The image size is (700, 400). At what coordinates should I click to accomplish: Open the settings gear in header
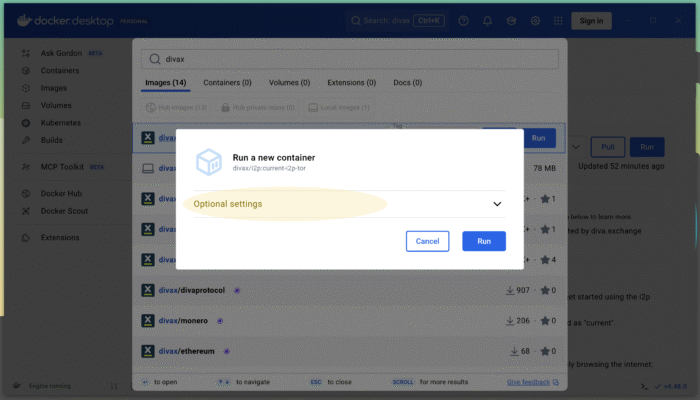click(x=535, y=21)
